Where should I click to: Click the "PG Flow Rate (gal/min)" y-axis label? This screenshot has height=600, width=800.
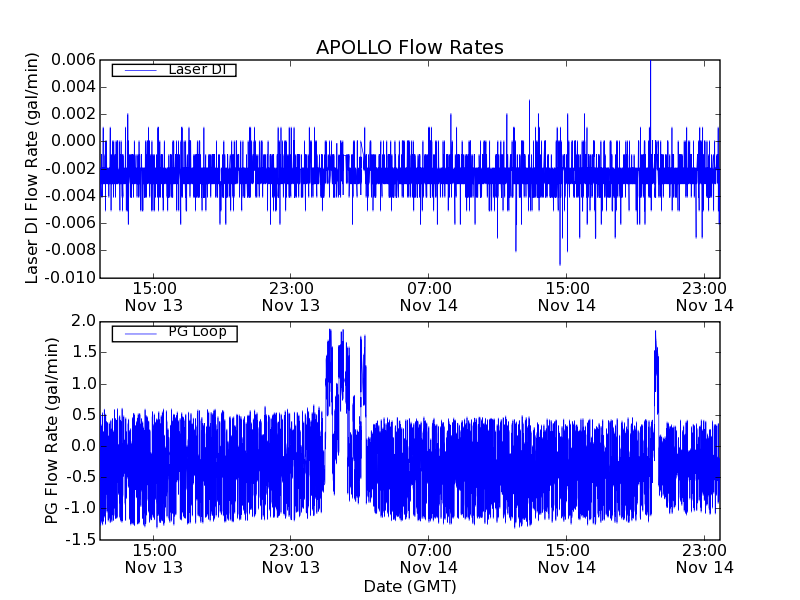pos(51,430)
